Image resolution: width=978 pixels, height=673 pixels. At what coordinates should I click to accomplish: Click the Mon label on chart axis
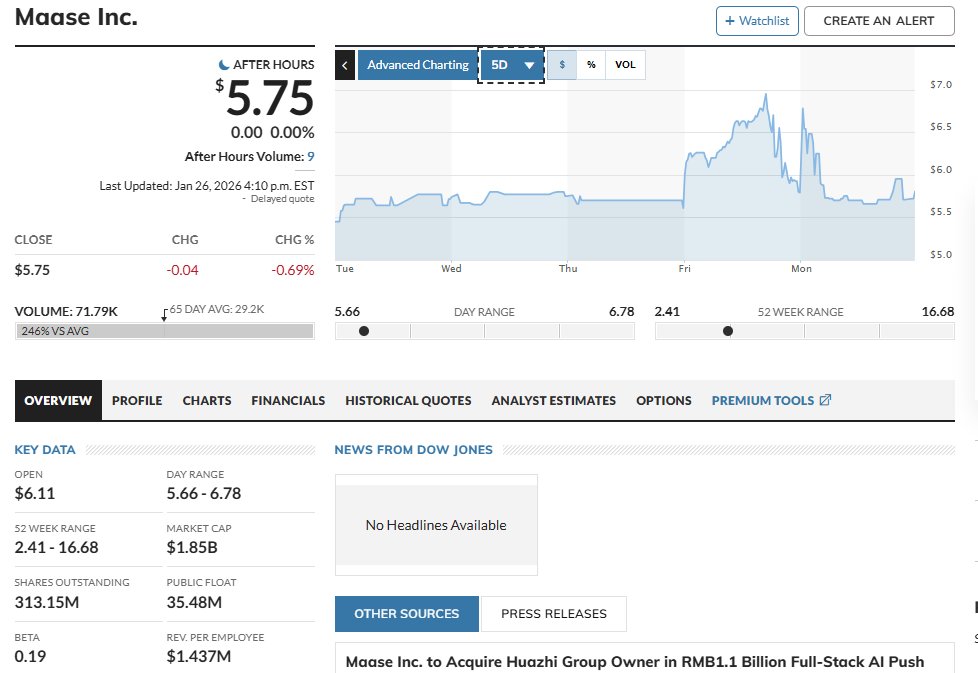(x=801, y=269)
